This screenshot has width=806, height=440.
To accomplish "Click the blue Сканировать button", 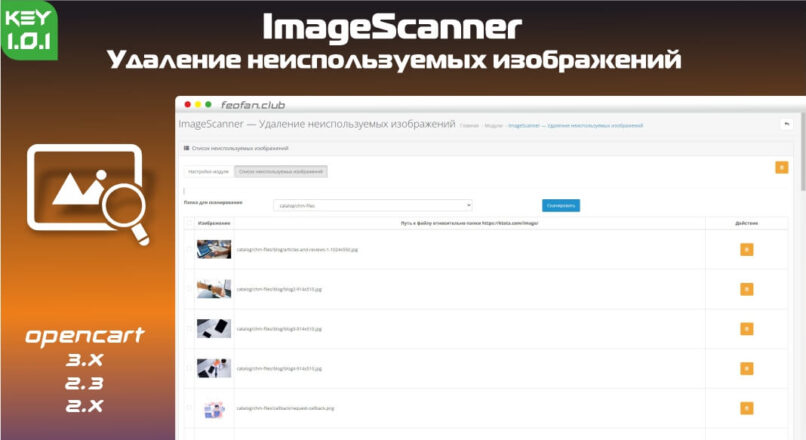I will (x=561, y=206).
